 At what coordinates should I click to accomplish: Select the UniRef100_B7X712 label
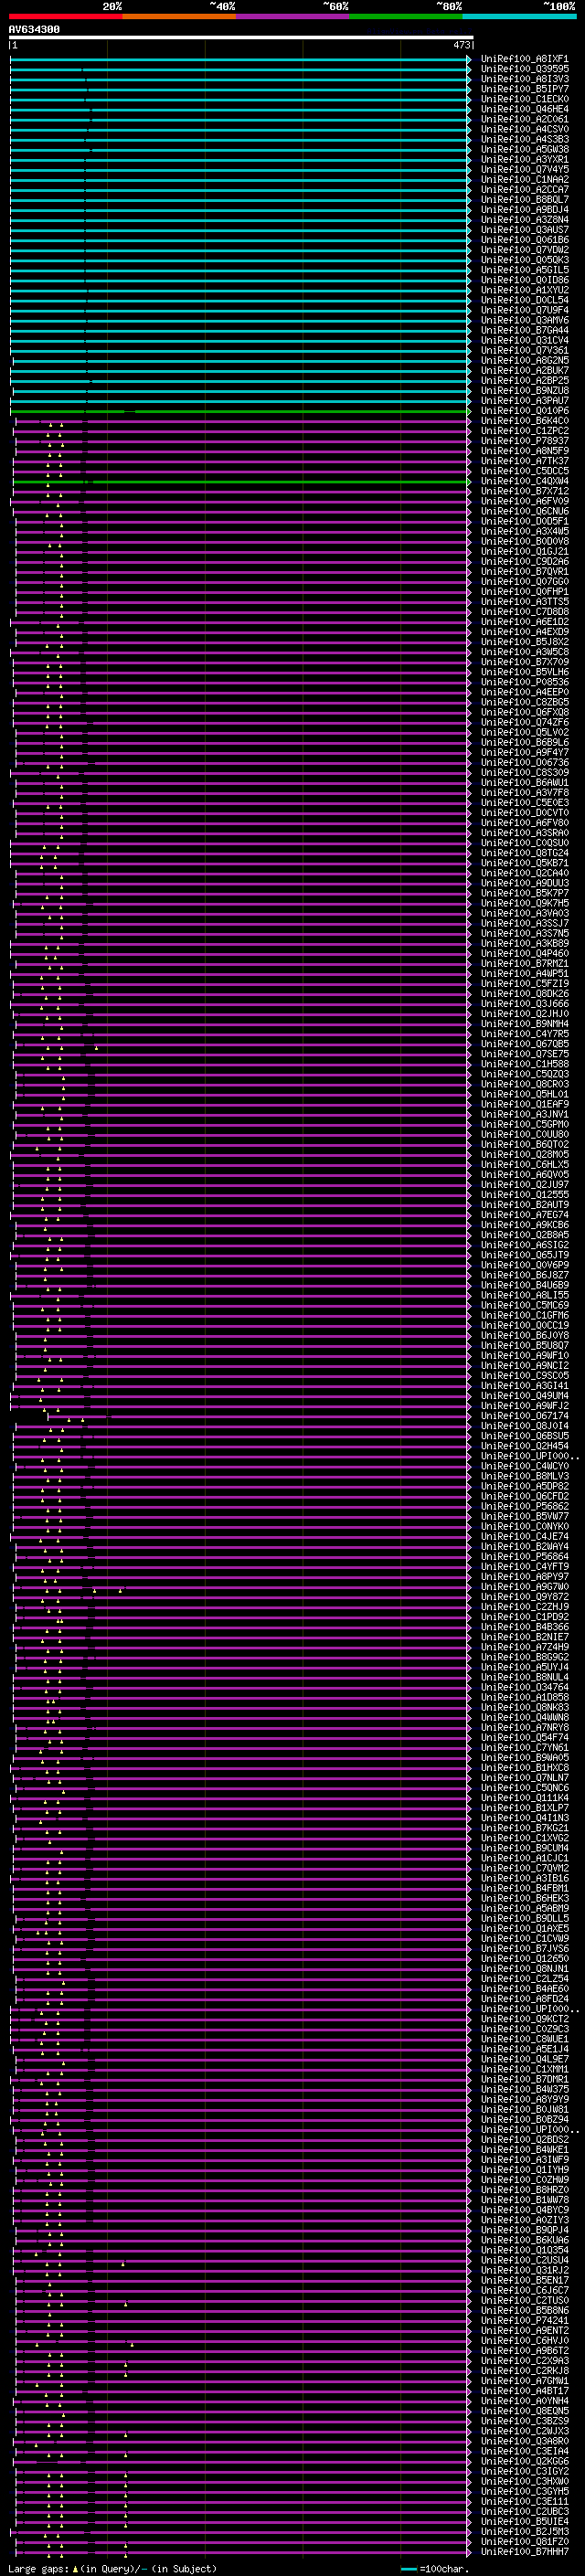[x=524, y=491]
